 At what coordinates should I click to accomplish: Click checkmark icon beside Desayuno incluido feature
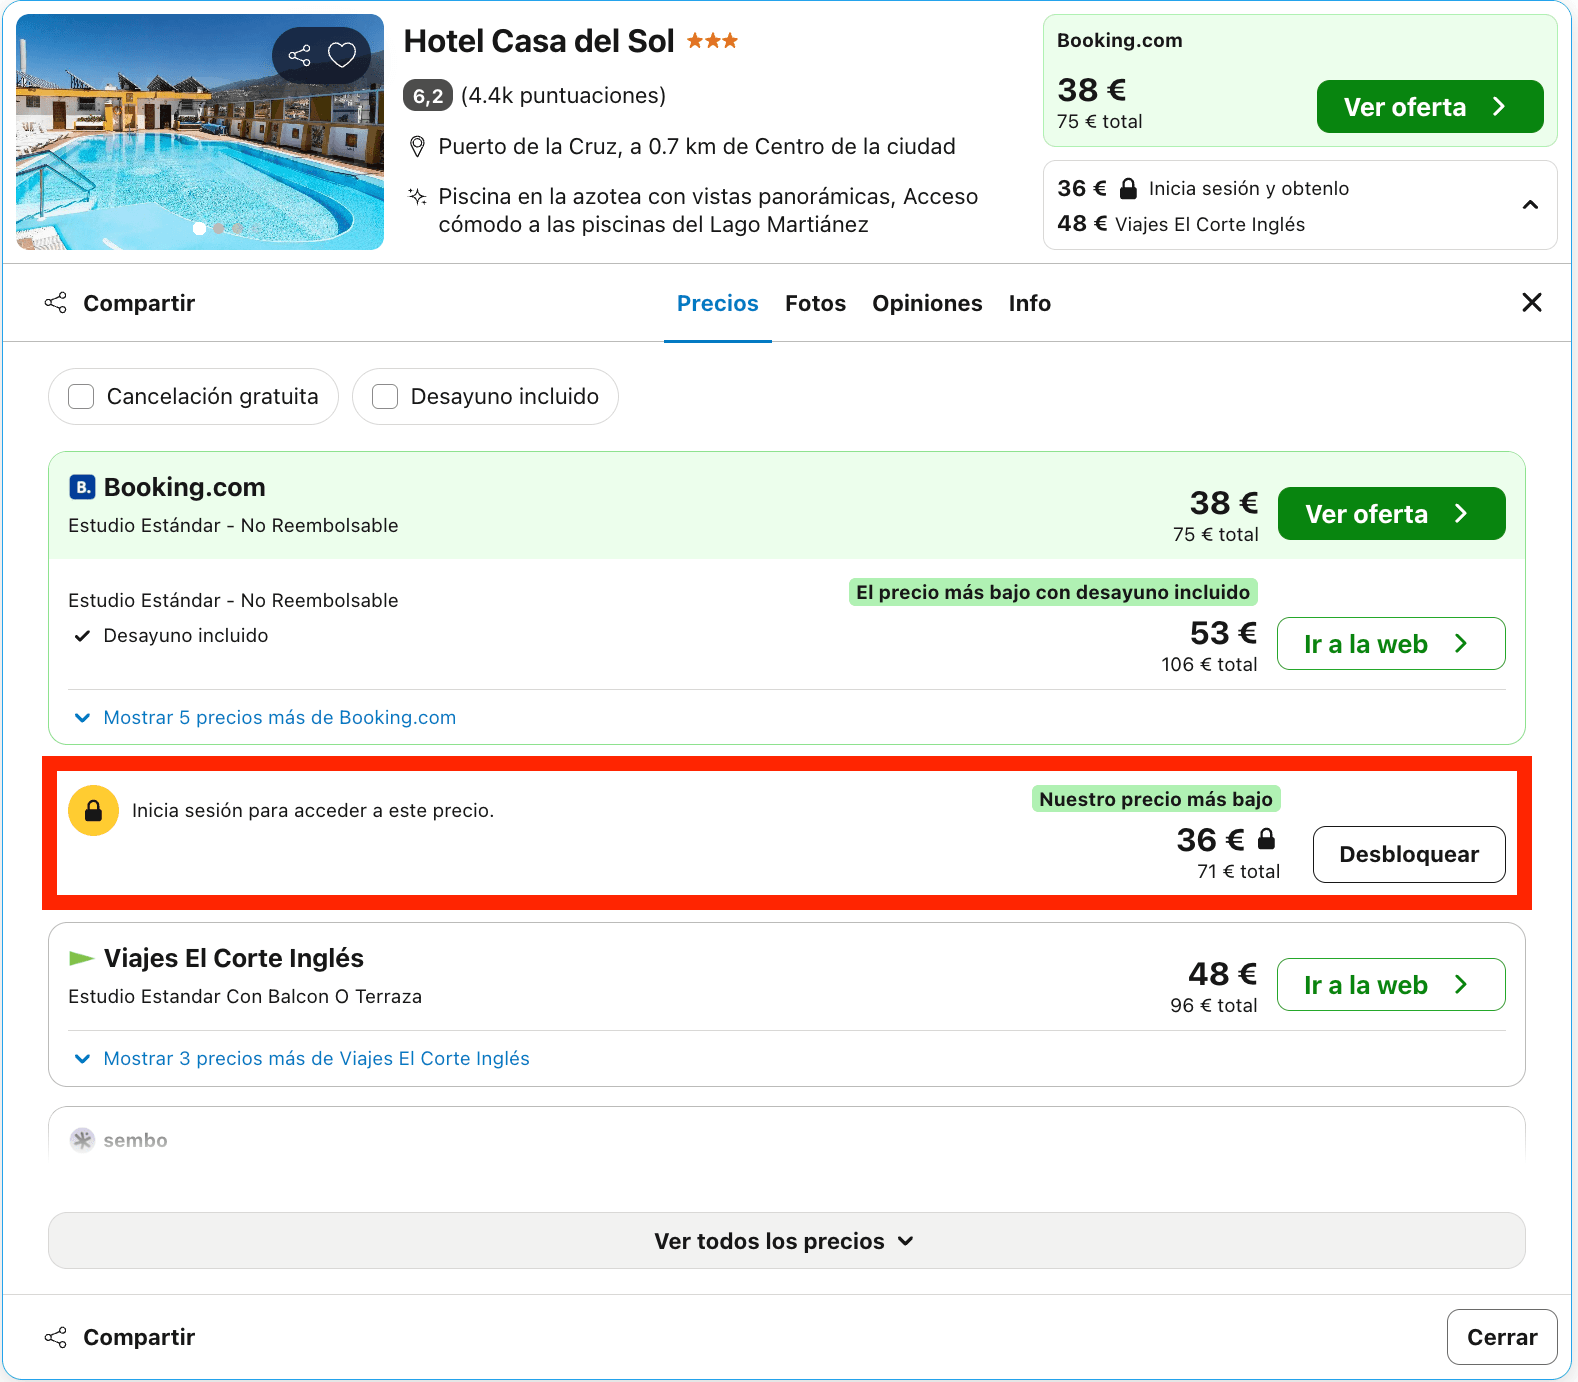click(83, 636)
